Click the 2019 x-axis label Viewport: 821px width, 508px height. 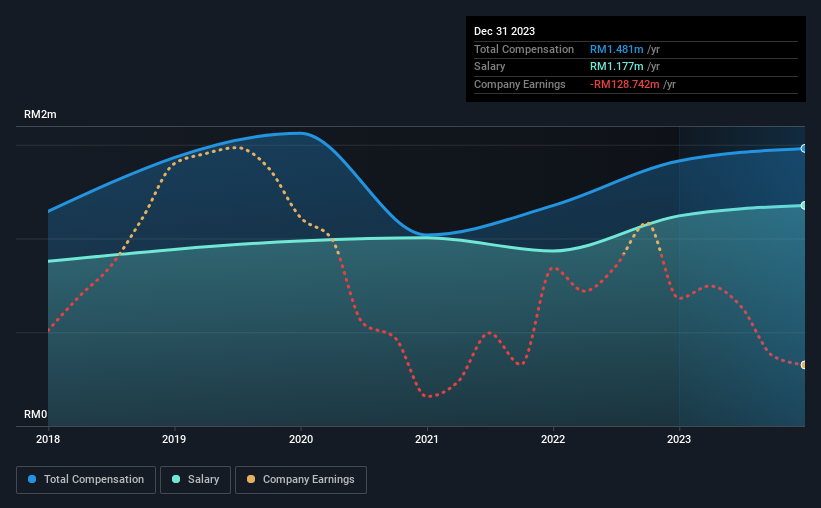point(174,439)
